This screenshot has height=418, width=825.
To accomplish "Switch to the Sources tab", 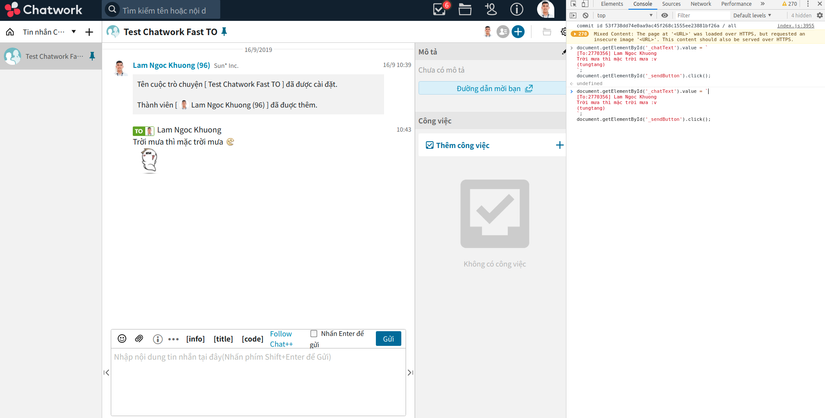I will coord(671,4).
